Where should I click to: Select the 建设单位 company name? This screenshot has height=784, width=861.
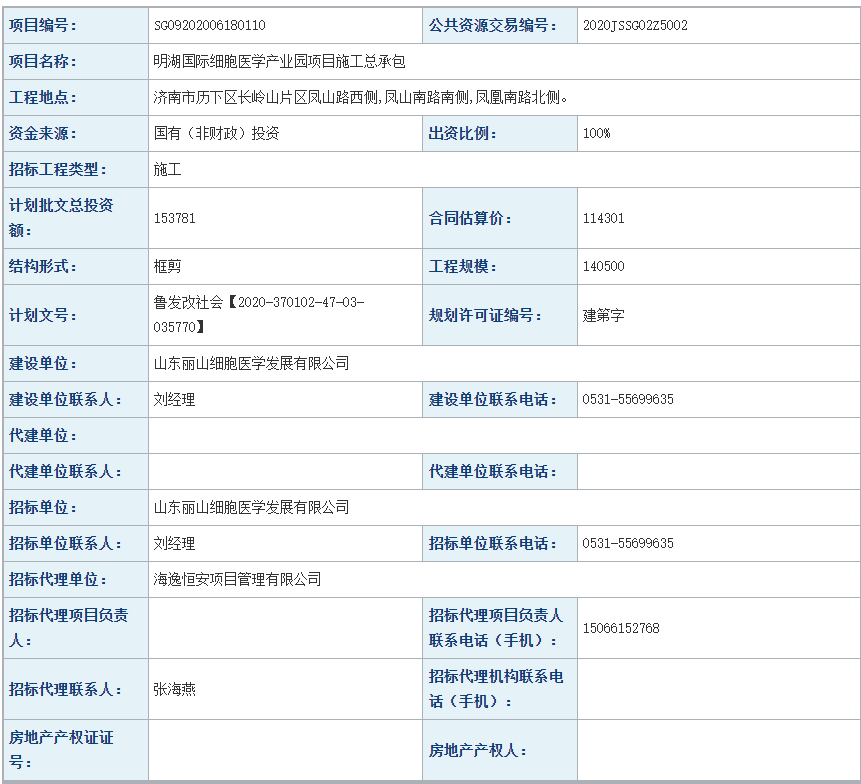[x=251, y=363]
